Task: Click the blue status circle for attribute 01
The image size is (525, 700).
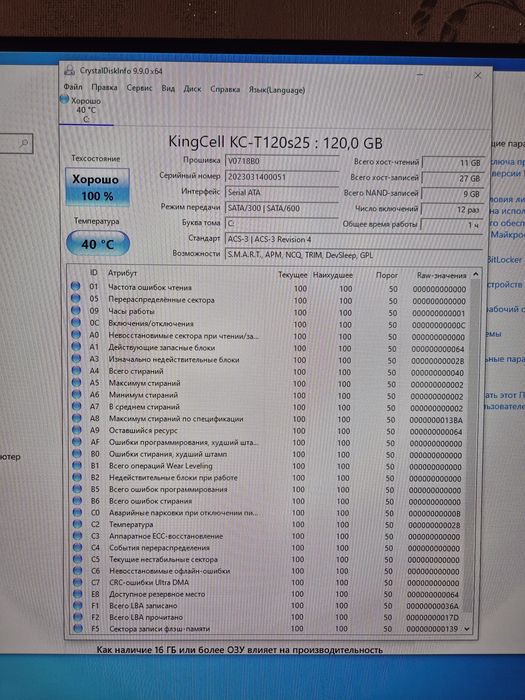Action: click(75, 287)
